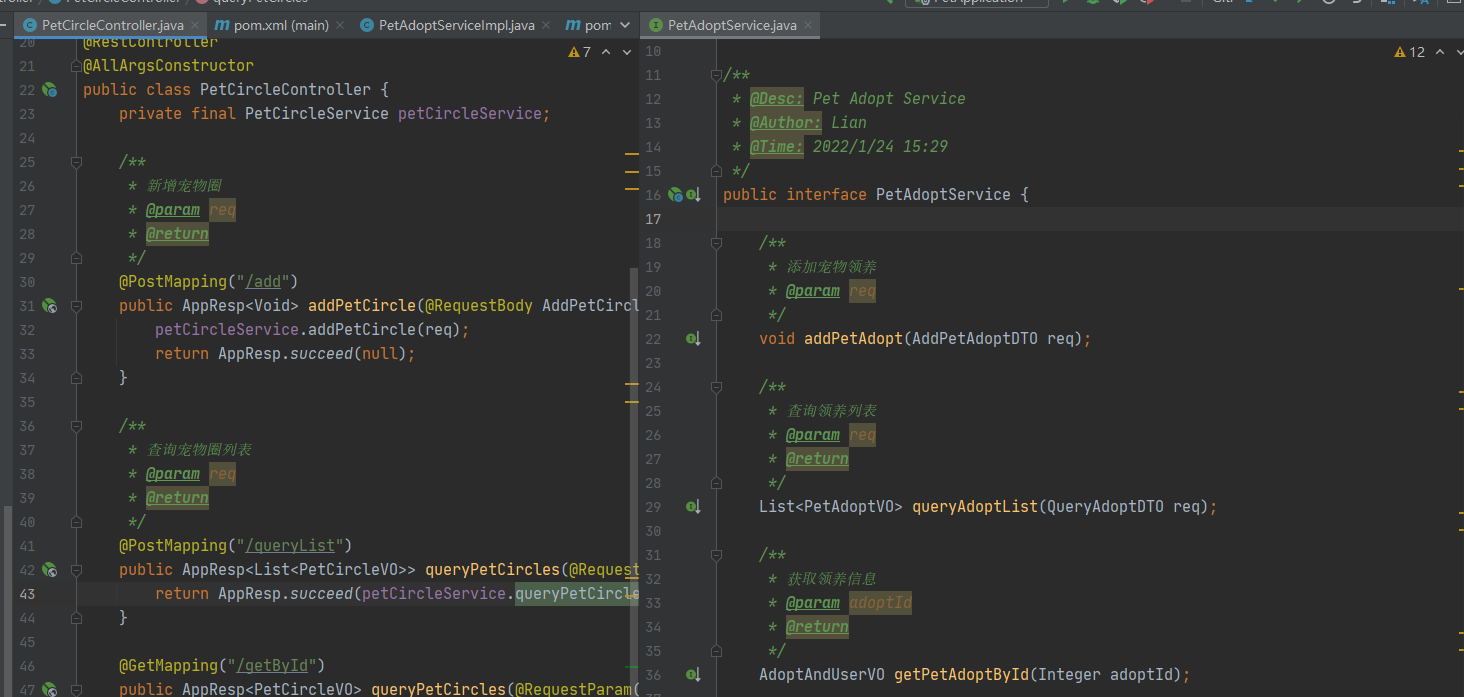Click yellow warning stripe mark beside left line 25
The height and width of the screenshot is (697, 1464).
(631, 155)
